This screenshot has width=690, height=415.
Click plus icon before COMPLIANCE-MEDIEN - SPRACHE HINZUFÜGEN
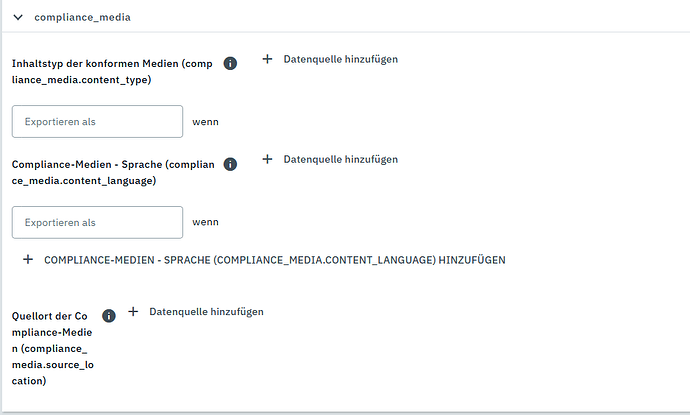[x=28, y=260]
